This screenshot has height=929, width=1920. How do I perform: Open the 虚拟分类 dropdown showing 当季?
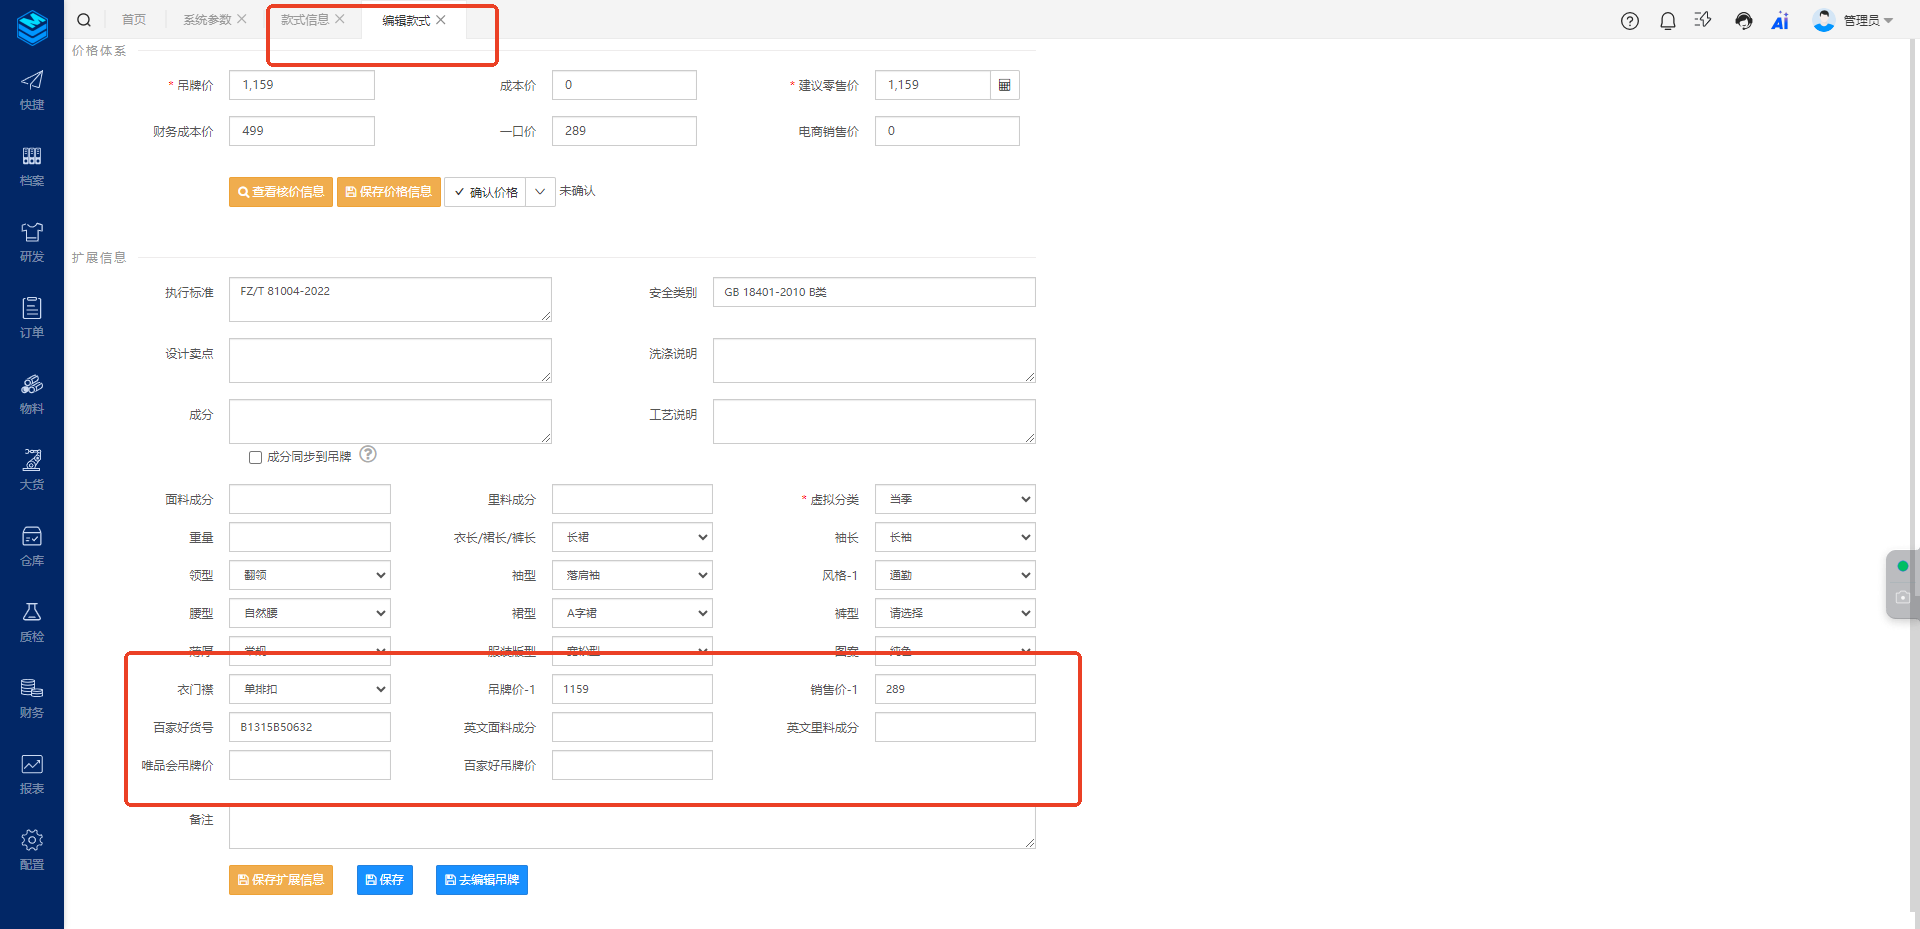point(954,499)
